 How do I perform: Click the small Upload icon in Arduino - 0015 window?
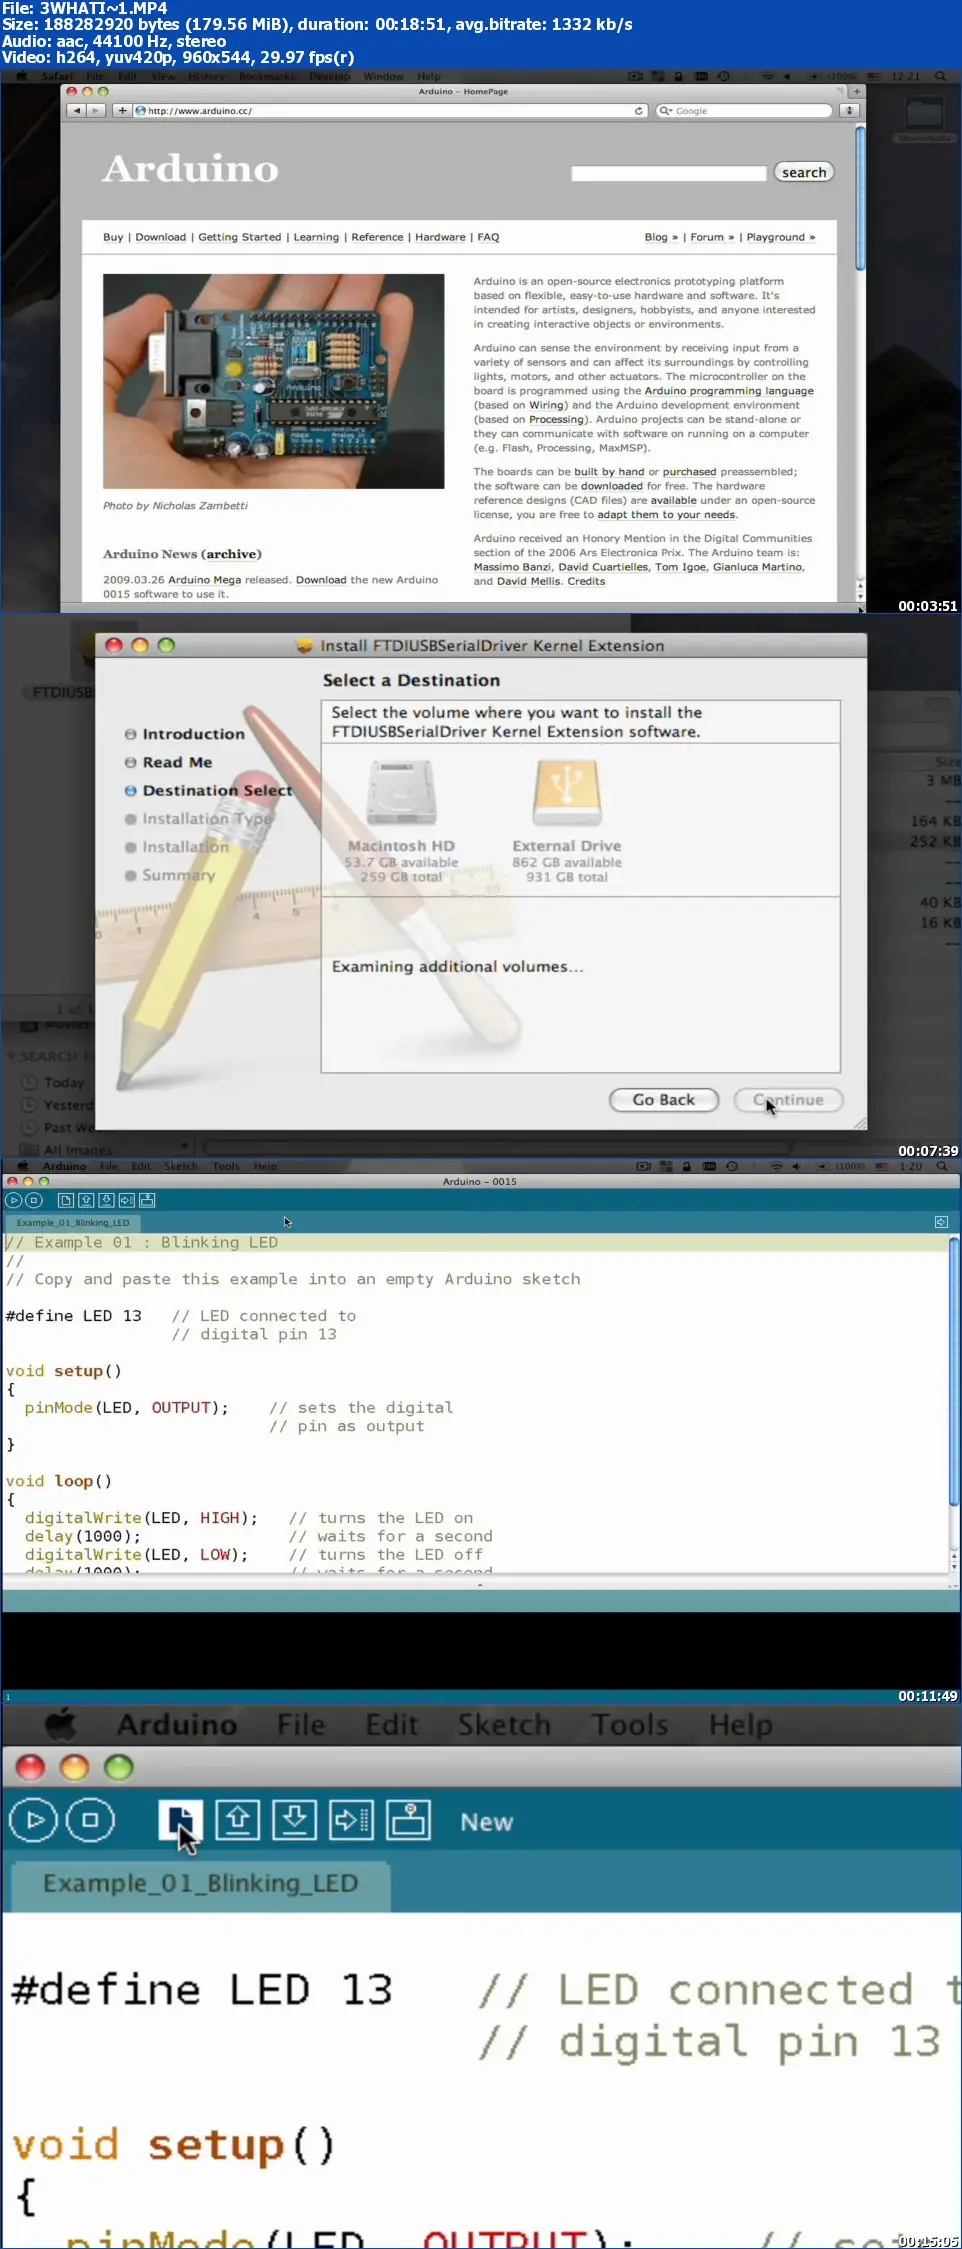127,1200
